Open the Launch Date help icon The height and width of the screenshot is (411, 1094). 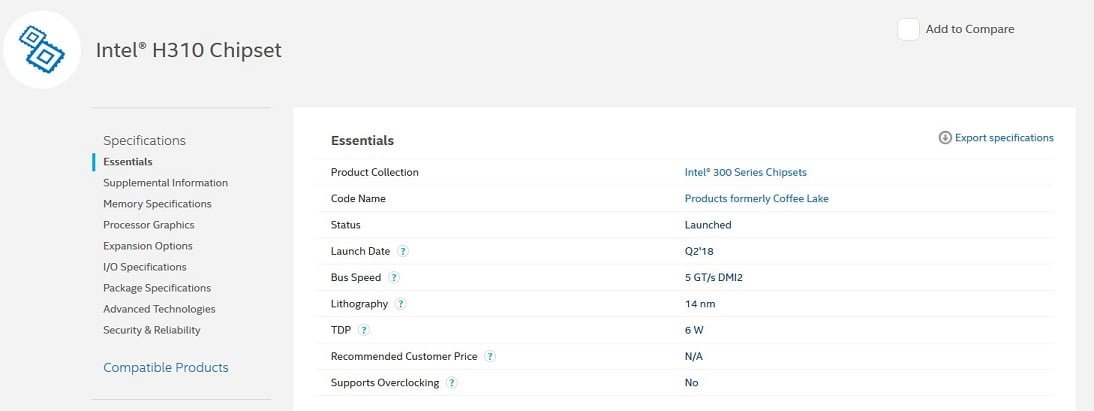click(402, 251)
